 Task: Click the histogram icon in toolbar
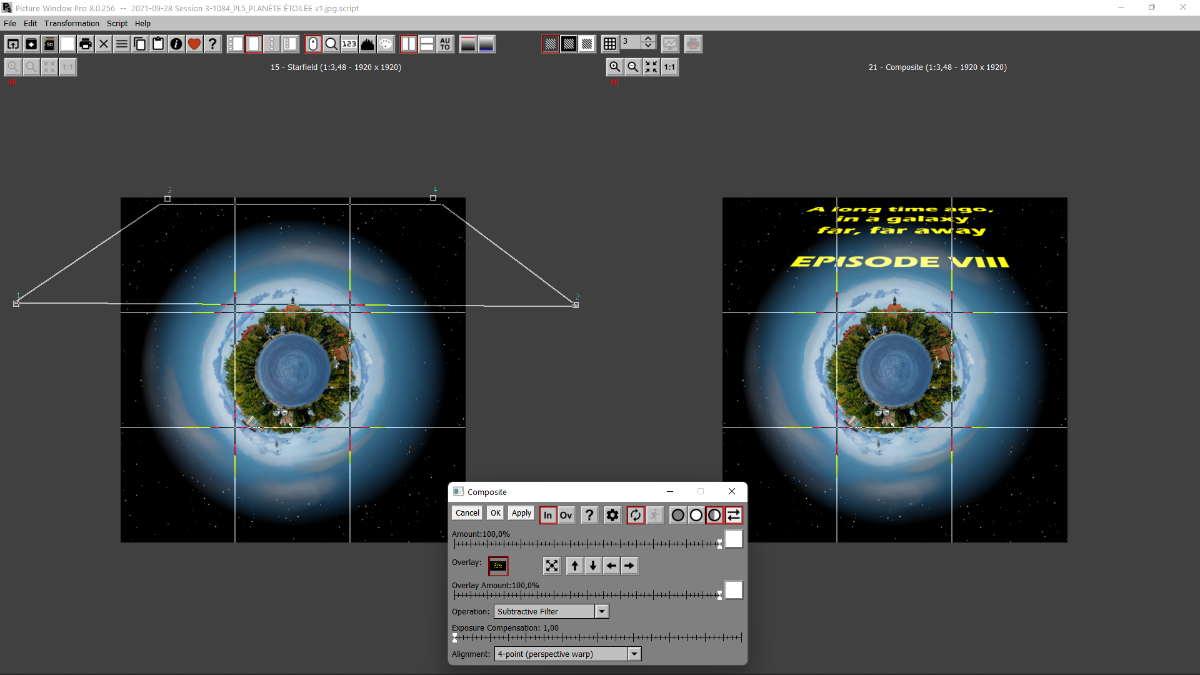click(x=367, y=44)
